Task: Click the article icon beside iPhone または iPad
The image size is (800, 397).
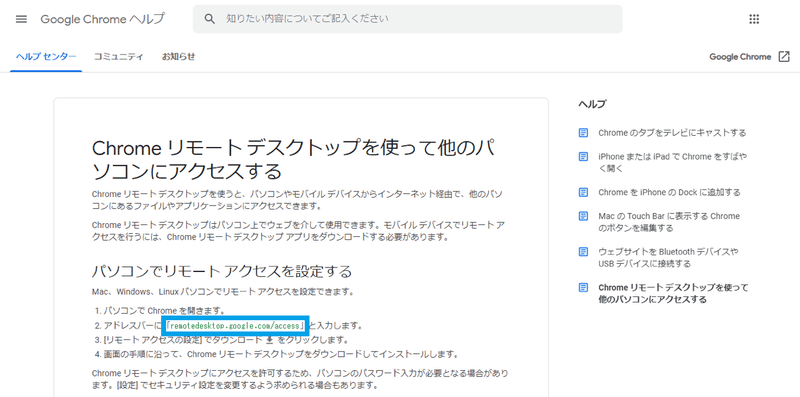Action: 583,157
